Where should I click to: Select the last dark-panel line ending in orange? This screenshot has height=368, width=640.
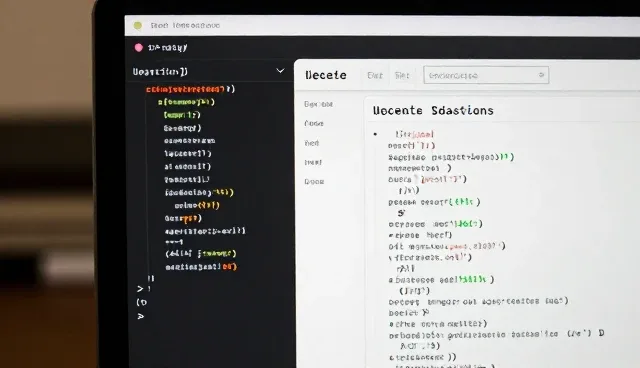201,267
